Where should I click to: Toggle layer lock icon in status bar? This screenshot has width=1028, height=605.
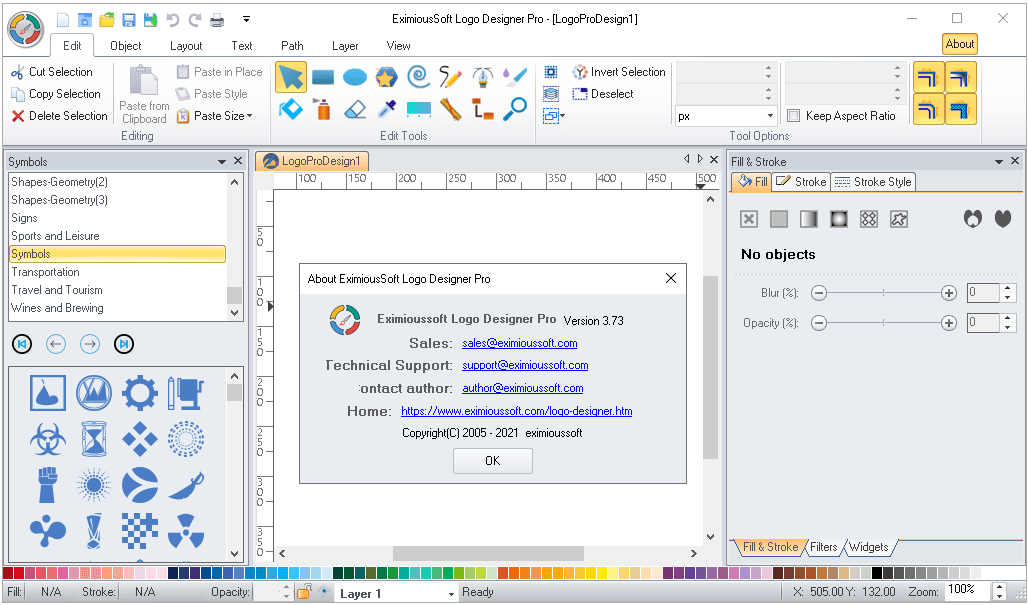tap(304, 592)
